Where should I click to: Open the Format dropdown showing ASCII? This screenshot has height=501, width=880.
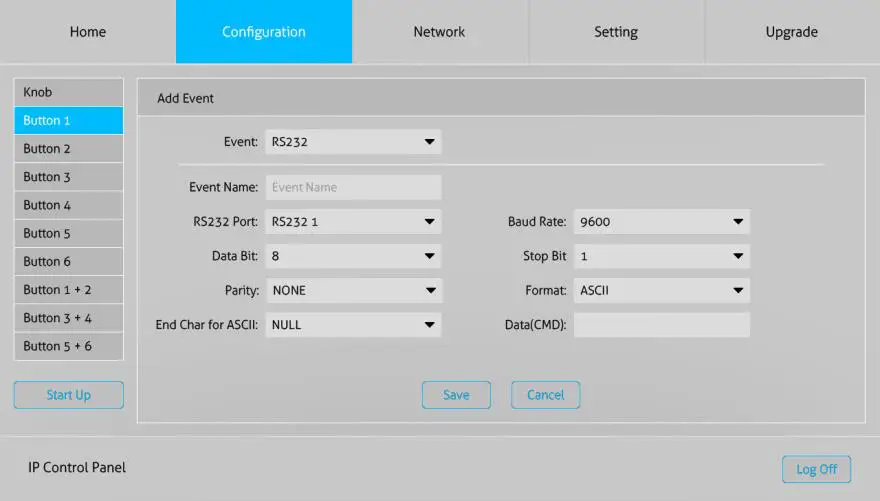point(662,291)
